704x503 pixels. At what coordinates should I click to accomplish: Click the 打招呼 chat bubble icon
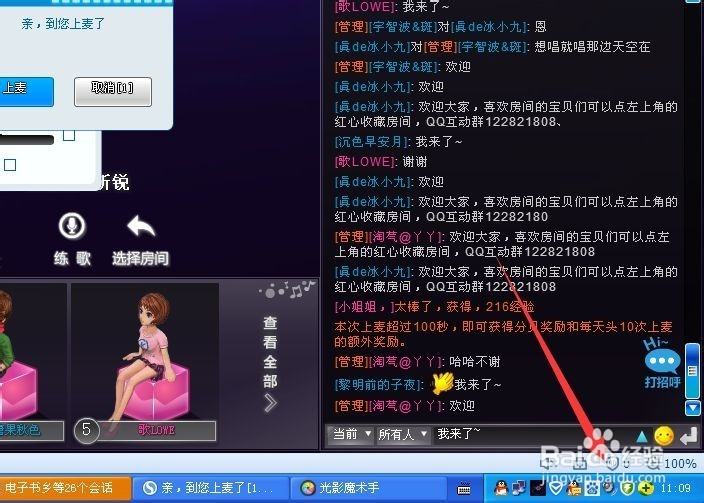(x=662, y=361)
